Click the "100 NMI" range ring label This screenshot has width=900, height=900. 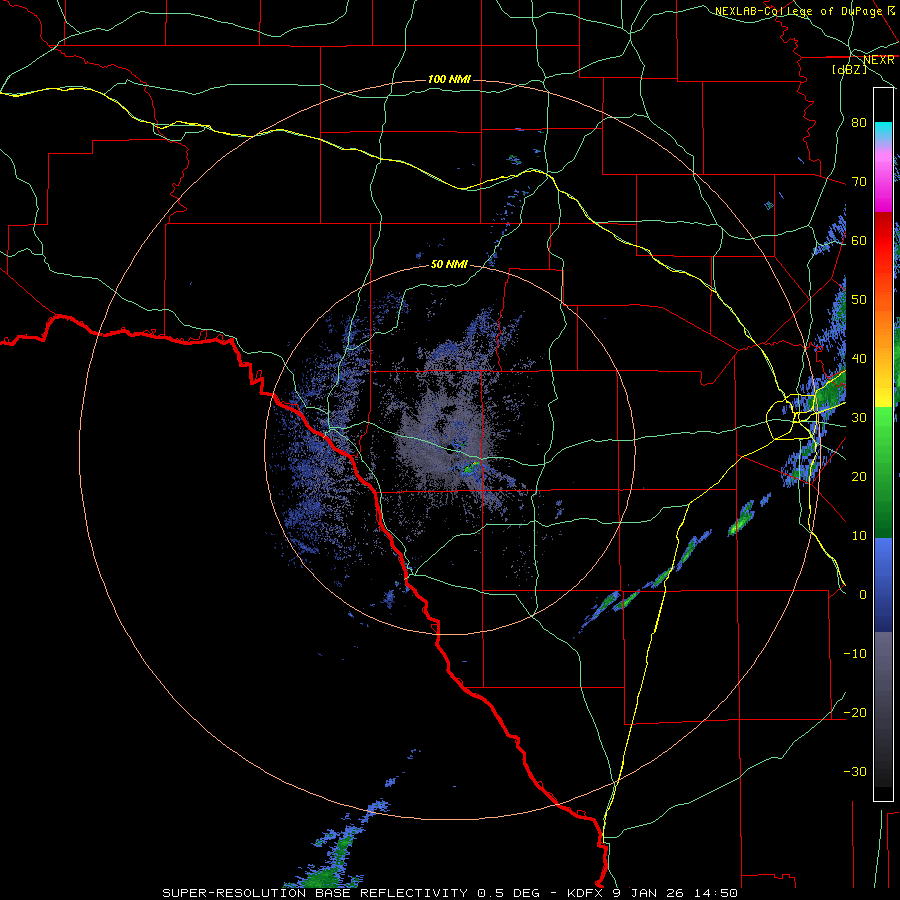coord(449,79)
